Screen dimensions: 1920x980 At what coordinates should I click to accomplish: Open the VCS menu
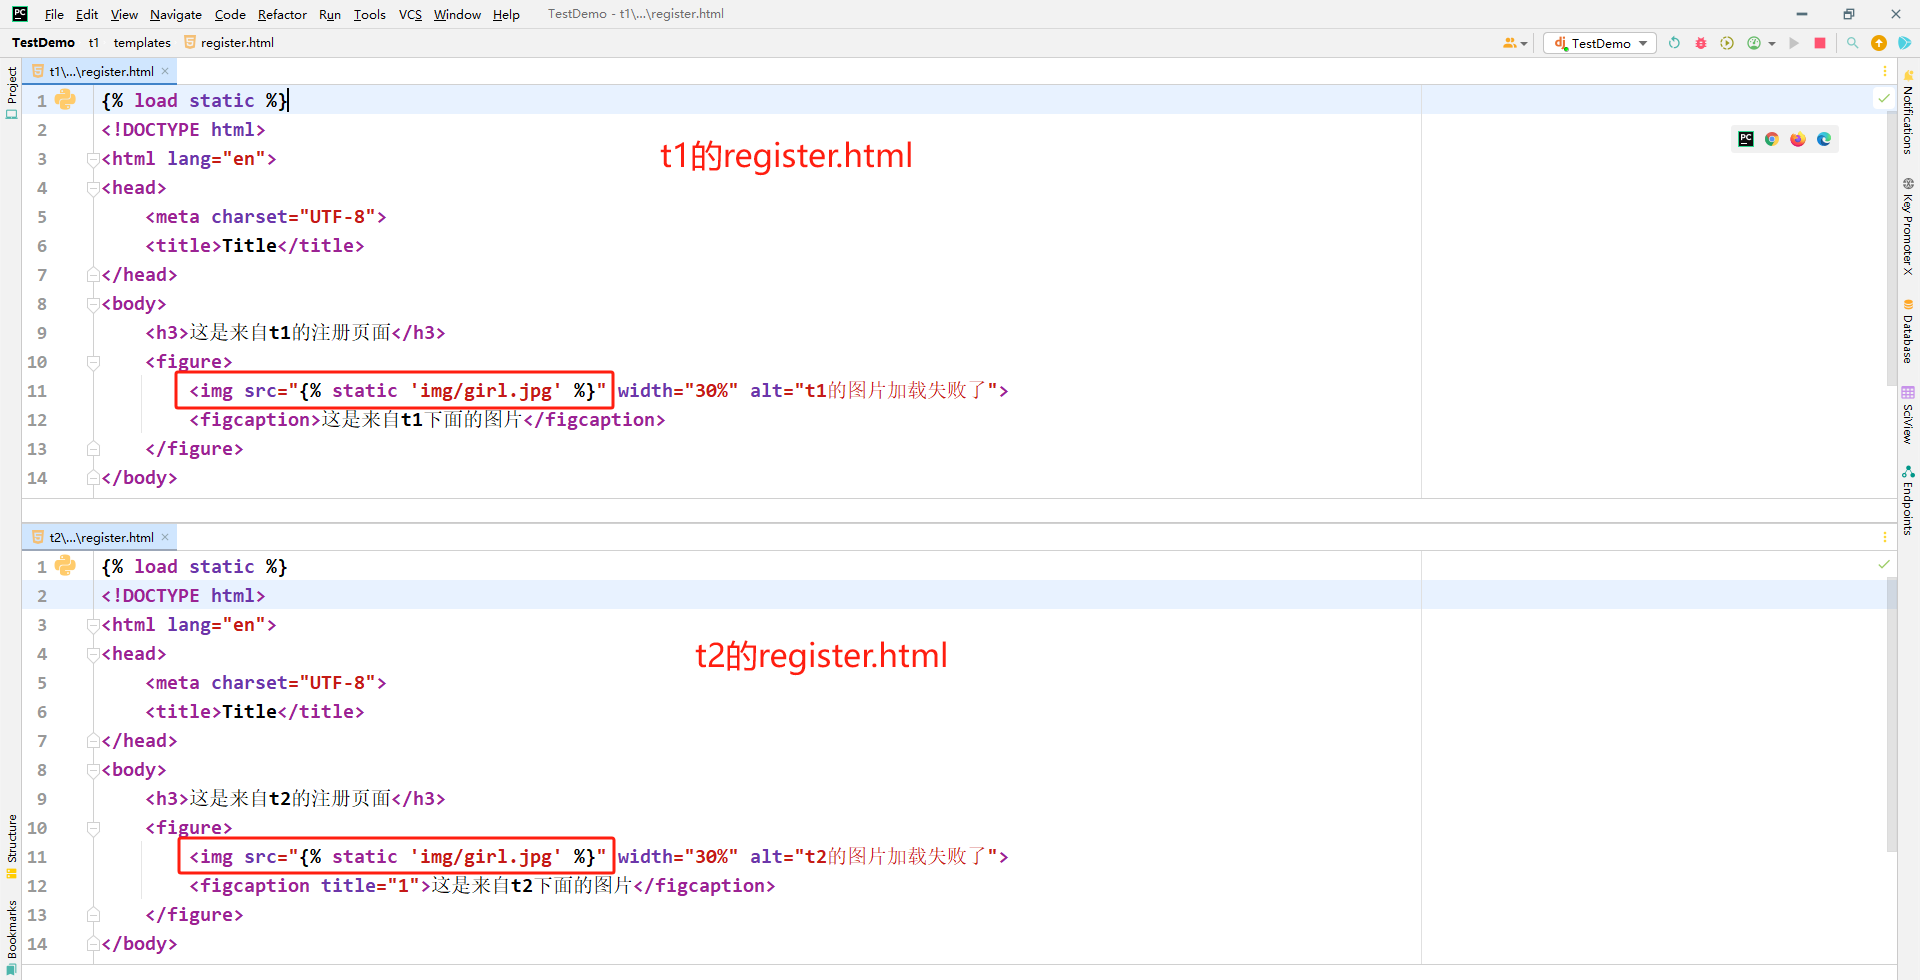point(410,14)
